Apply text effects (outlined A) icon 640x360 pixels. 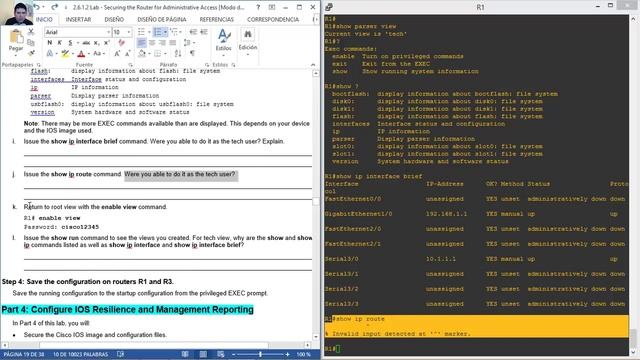[50, 53]
